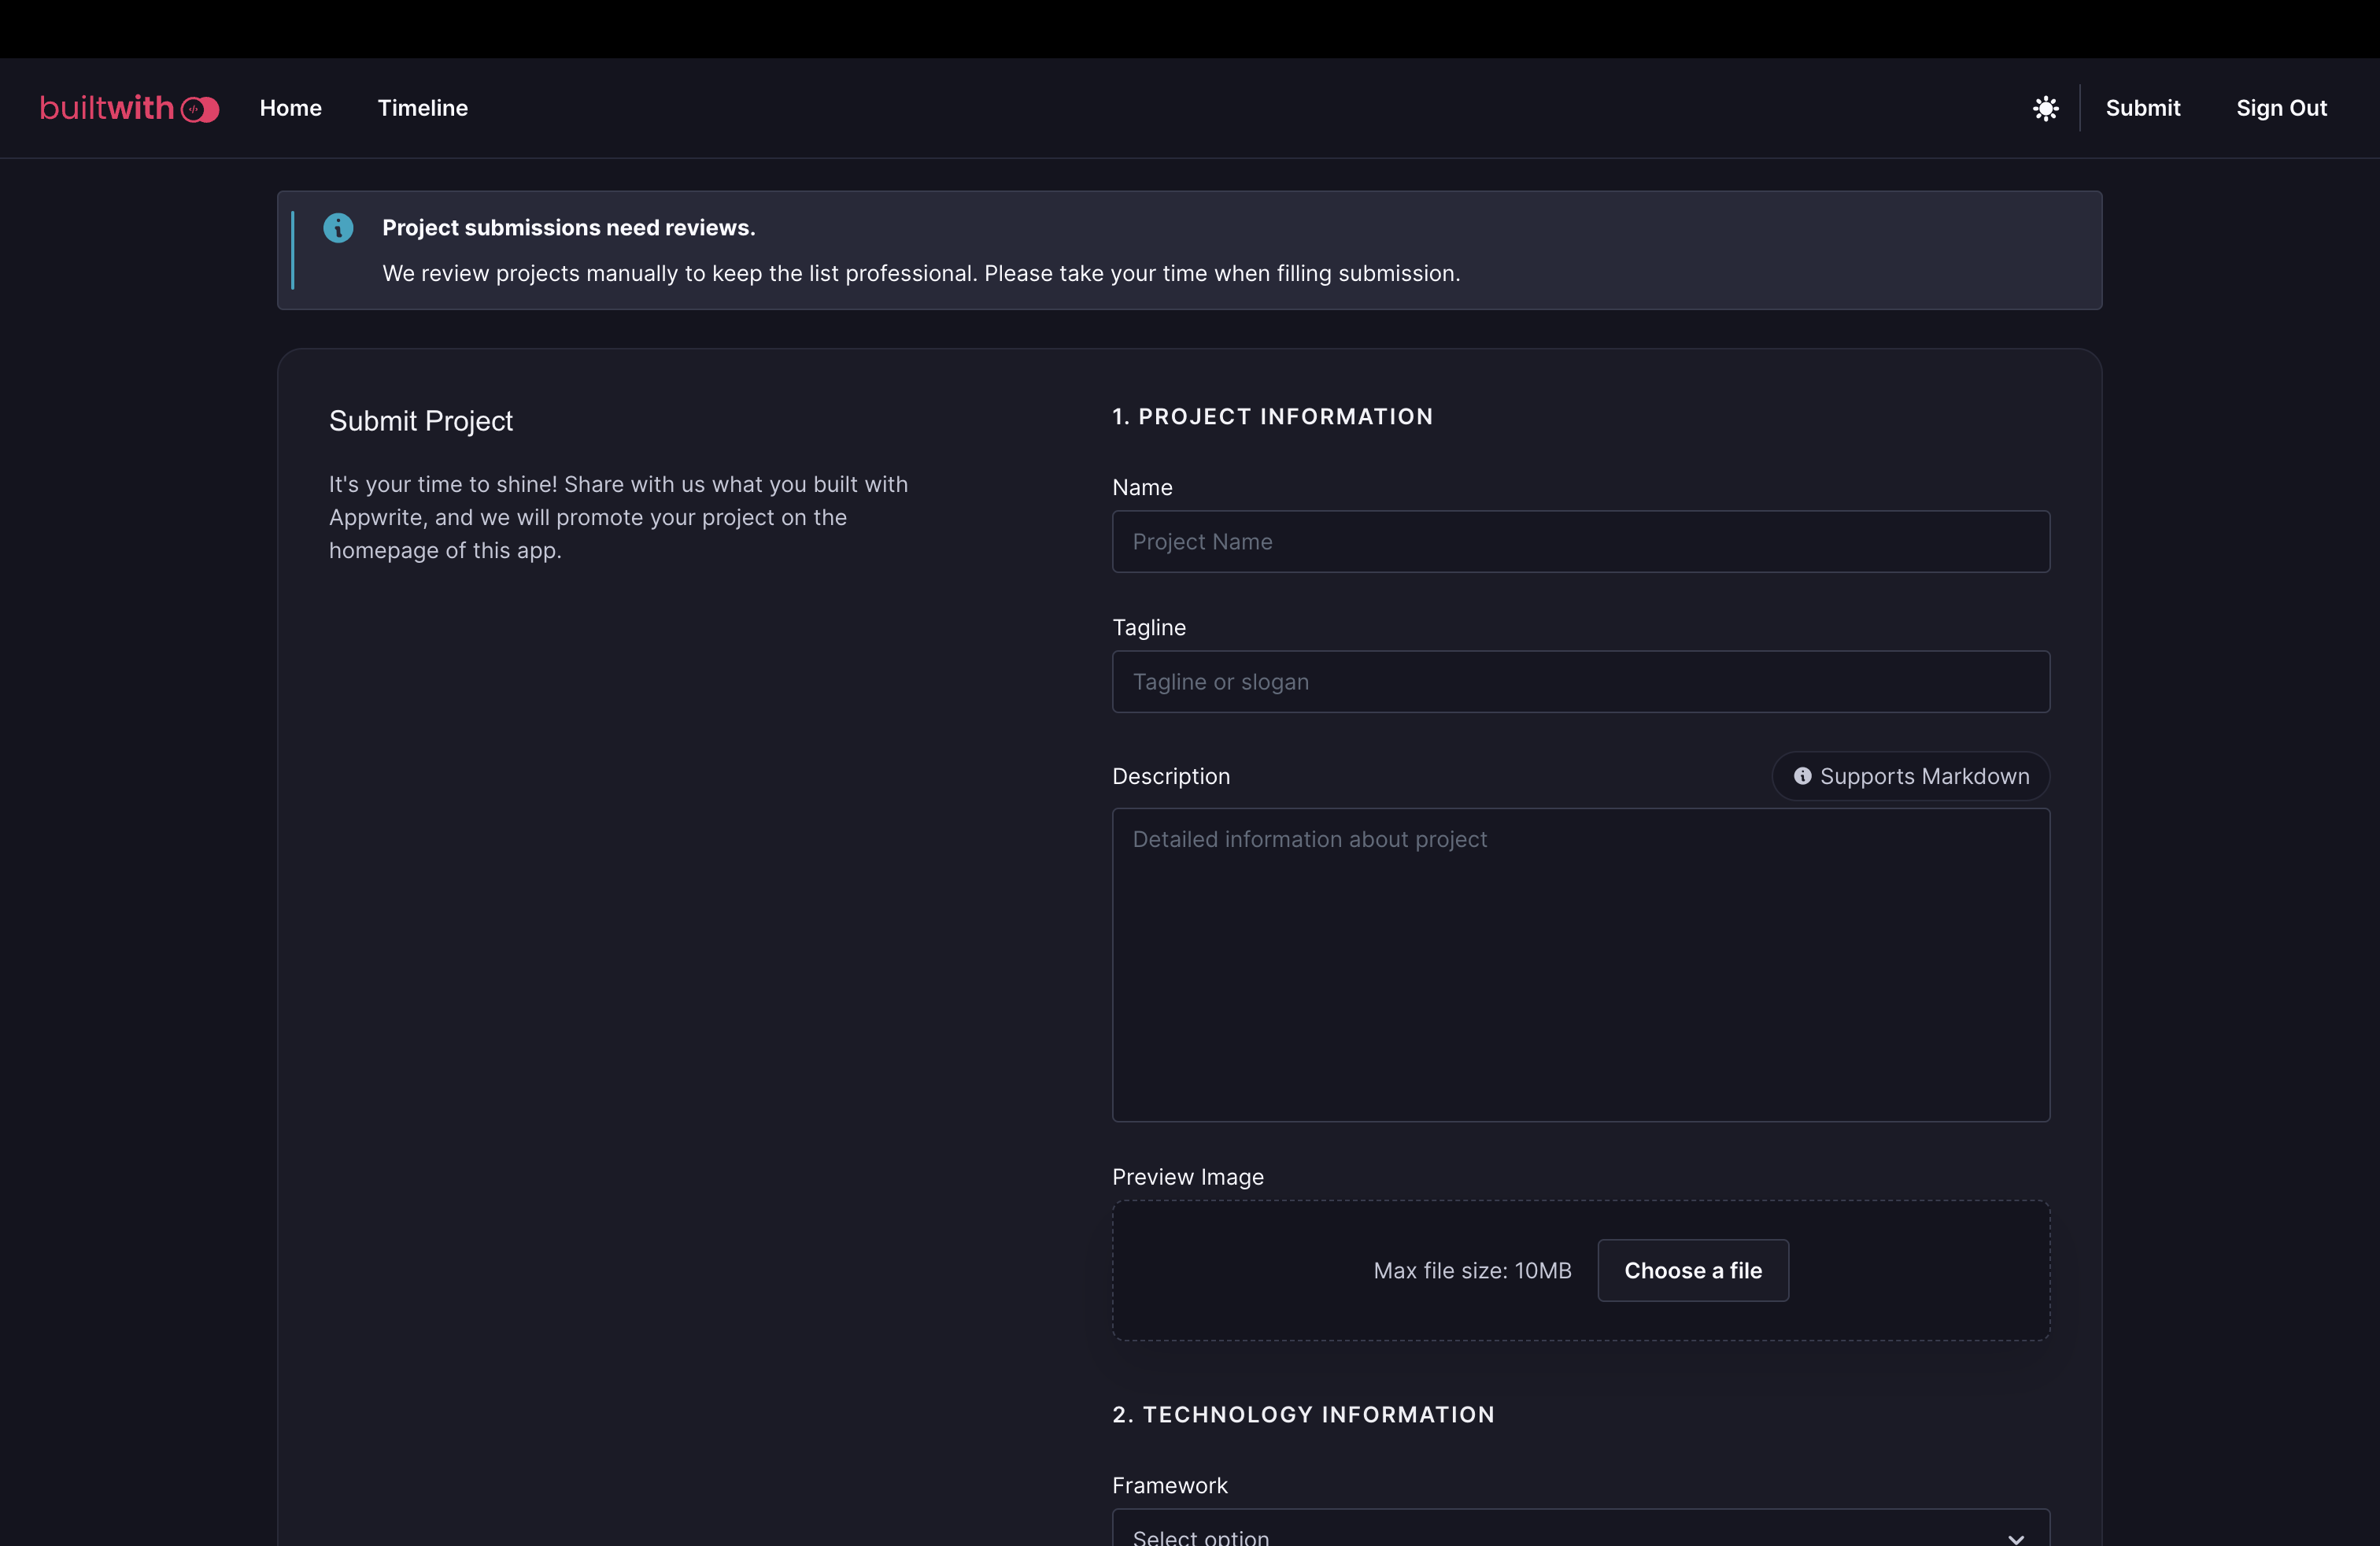
Task: Click the Framework dropdown chevron
Action: point(2016,1538)
